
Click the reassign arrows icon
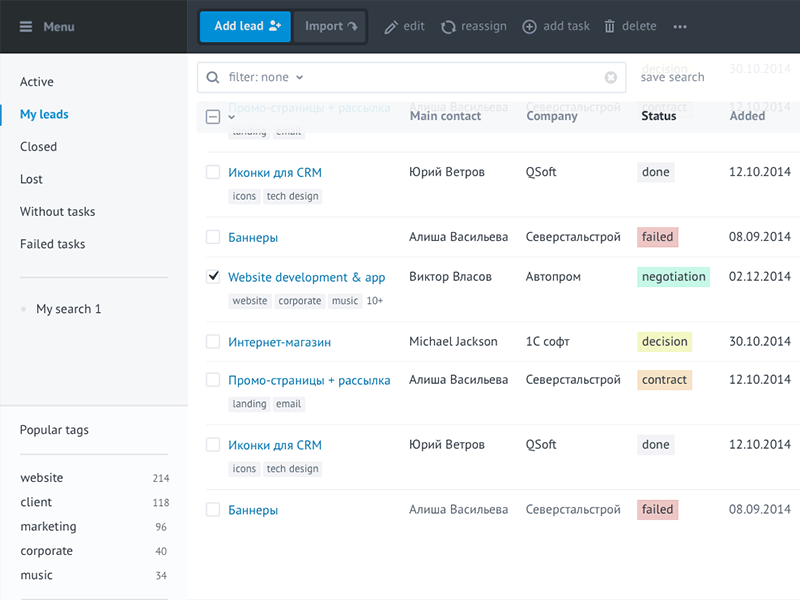[448, 27]
